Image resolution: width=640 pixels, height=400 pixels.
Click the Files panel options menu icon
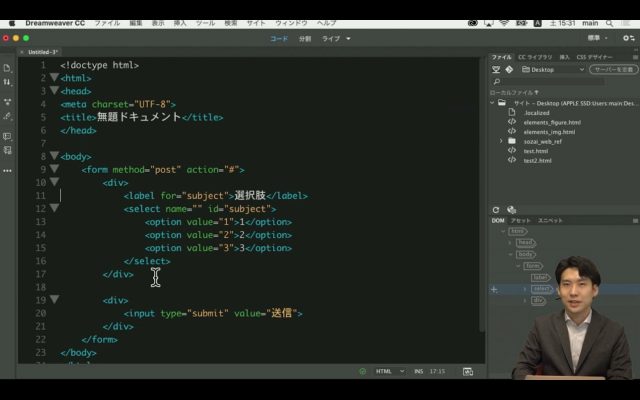click(635, 57)
